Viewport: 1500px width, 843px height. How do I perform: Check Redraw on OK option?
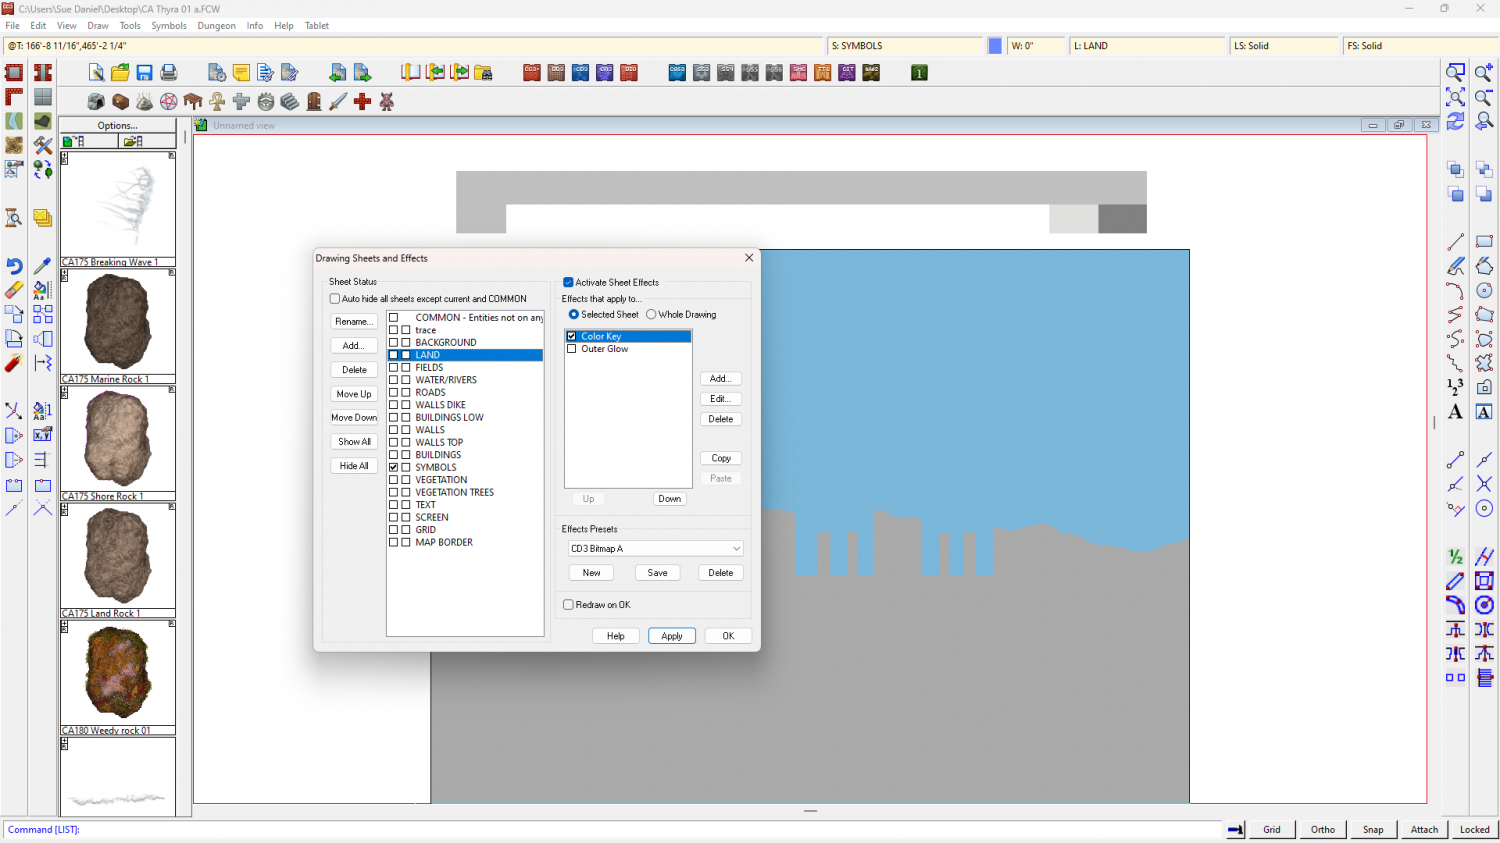point(568,605)
